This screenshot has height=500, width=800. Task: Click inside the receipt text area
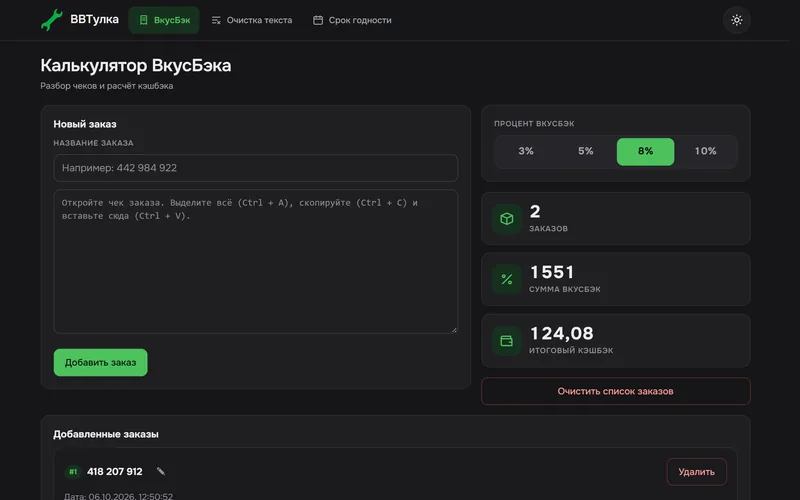tap(256, 262)
